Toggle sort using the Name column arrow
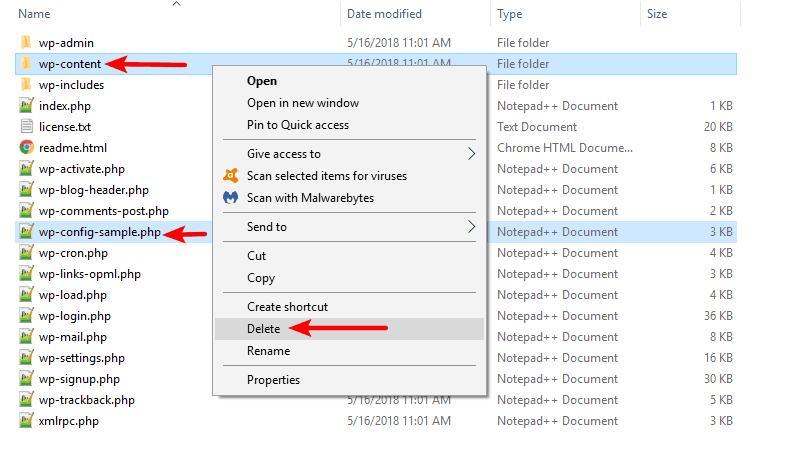809x462 pixels. (176, 4)
